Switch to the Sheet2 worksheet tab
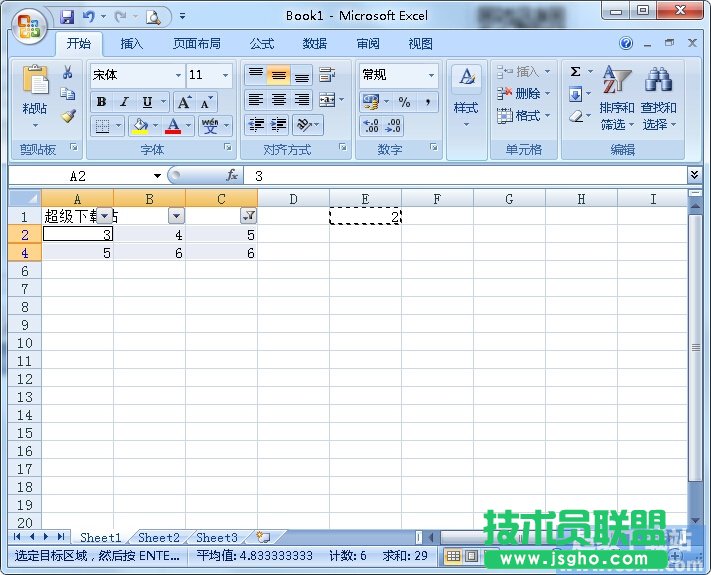The height and width of the screenshot is (575, 711). tap(159, 538)
